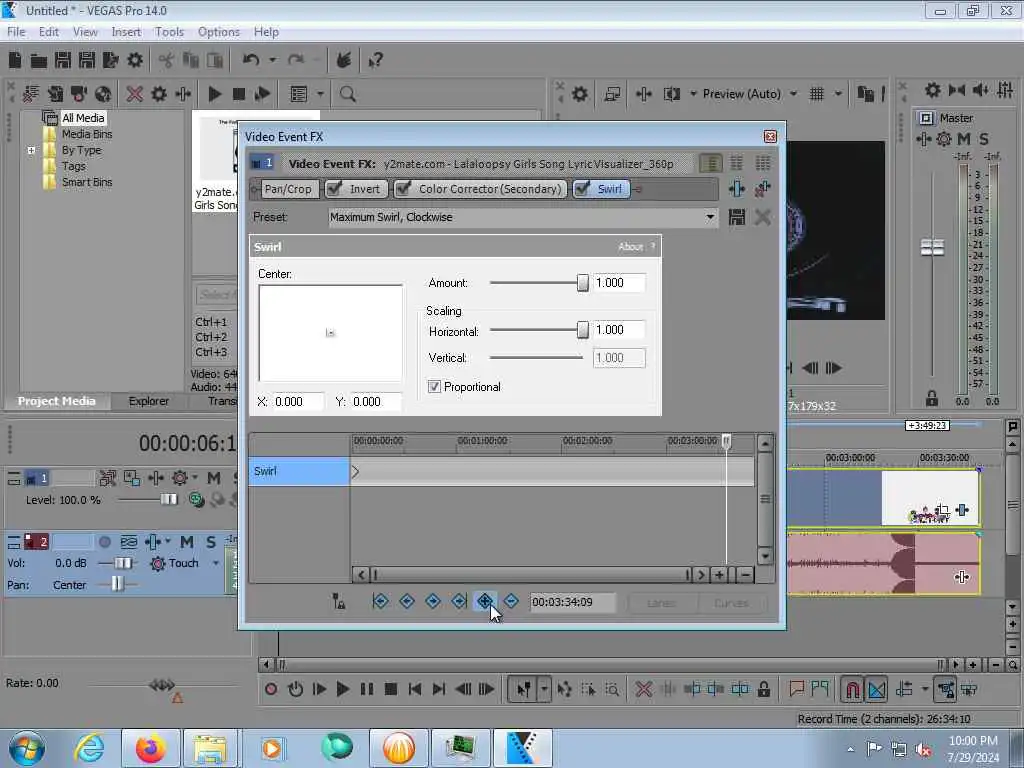
Task: Click Master bus lock icon
Action: click(x=932, y=398)
